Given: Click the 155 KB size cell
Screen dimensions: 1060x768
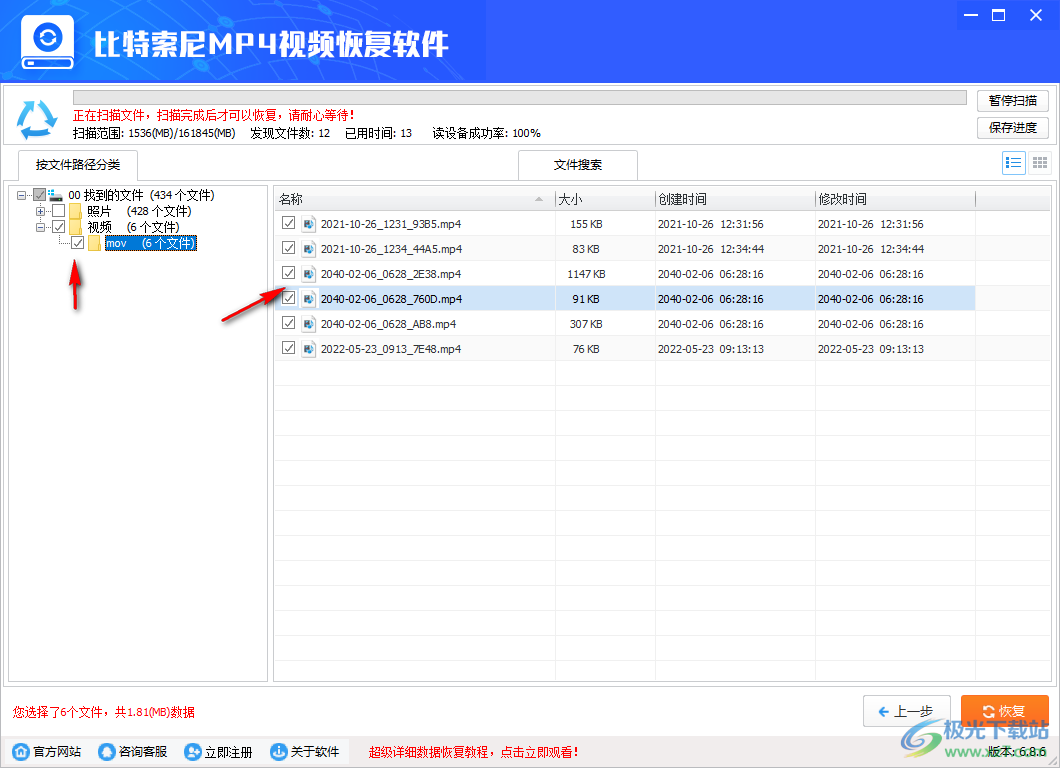Looking at the screenshot, I should pyautogui.click(x=586, y=224).
